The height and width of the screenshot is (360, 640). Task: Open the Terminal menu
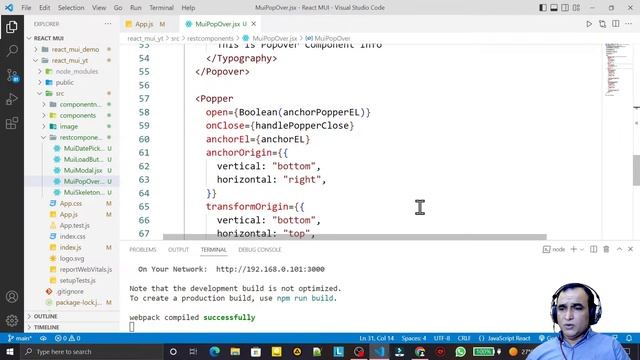click(161, 8)
